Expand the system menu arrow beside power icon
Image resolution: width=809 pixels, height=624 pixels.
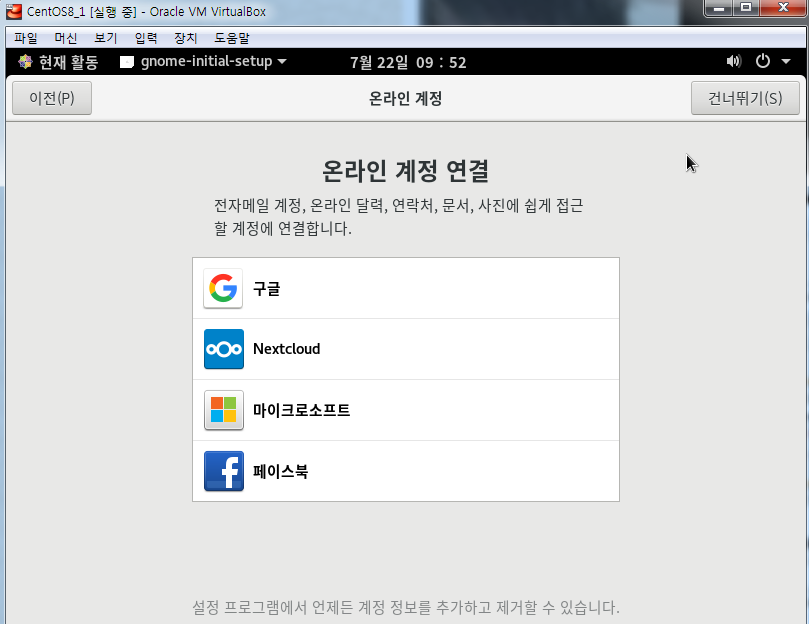[x=786, y=61]
